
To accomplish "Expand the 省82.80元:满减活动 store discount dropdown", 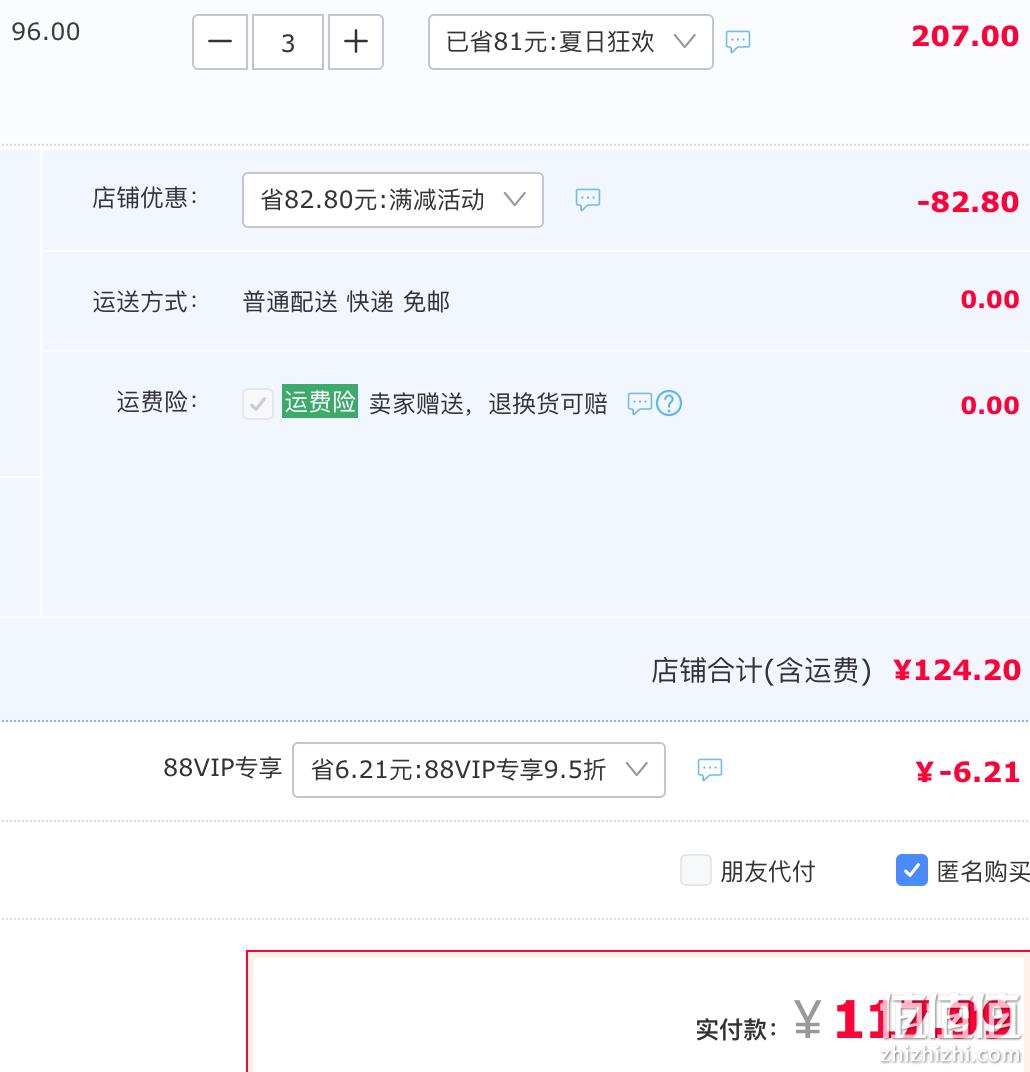I will click(x=393, y=200).
